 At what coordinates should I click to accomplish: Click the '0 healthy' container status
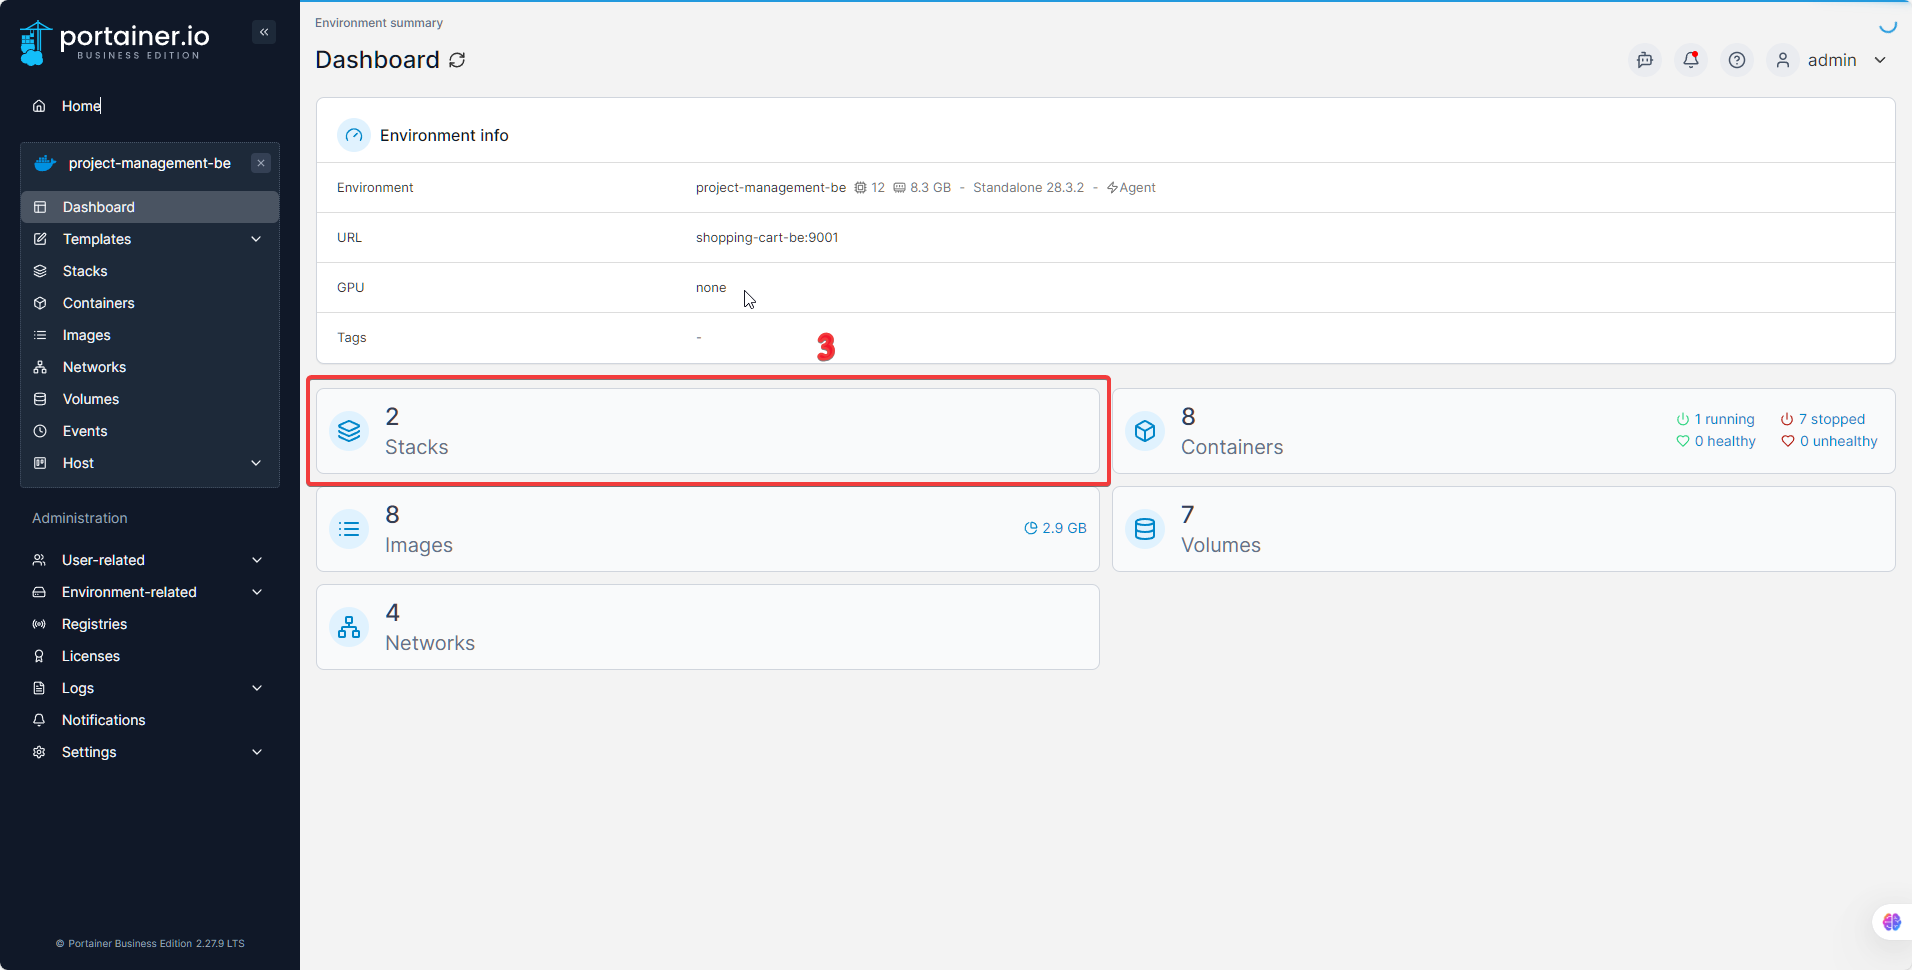coord(1716,441)
